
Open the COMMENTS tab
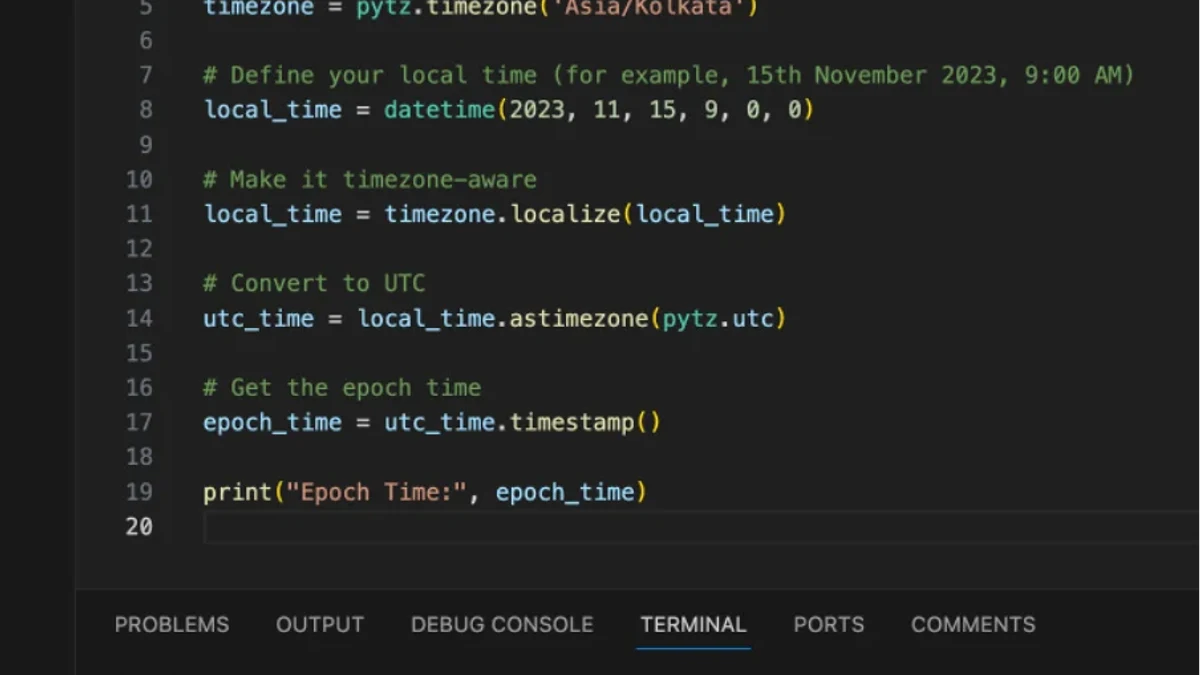pyautogui.click(x=973, y=624)
